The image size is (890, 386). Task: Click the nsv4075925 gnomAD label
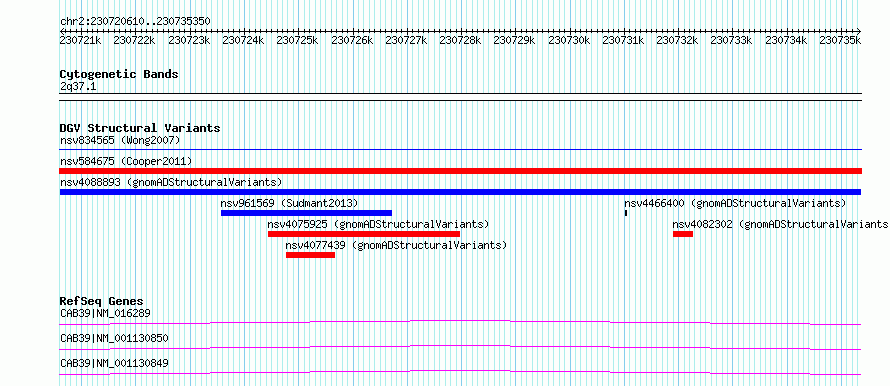coord(378,224)
